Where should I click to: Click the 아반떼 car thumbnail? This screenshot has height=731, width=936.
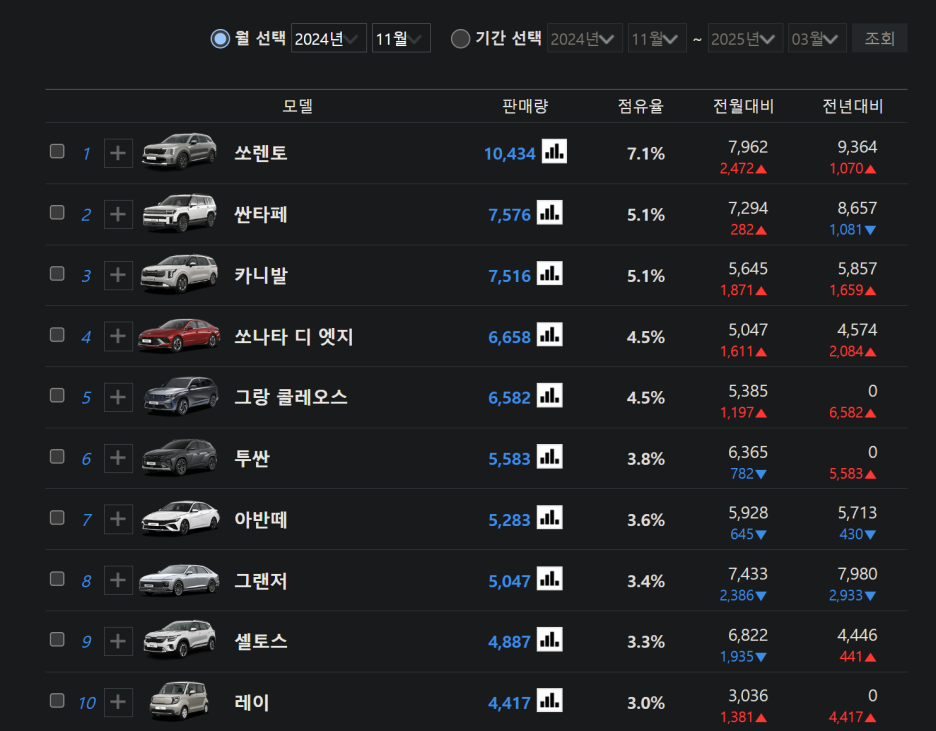[x=179, y=517]
